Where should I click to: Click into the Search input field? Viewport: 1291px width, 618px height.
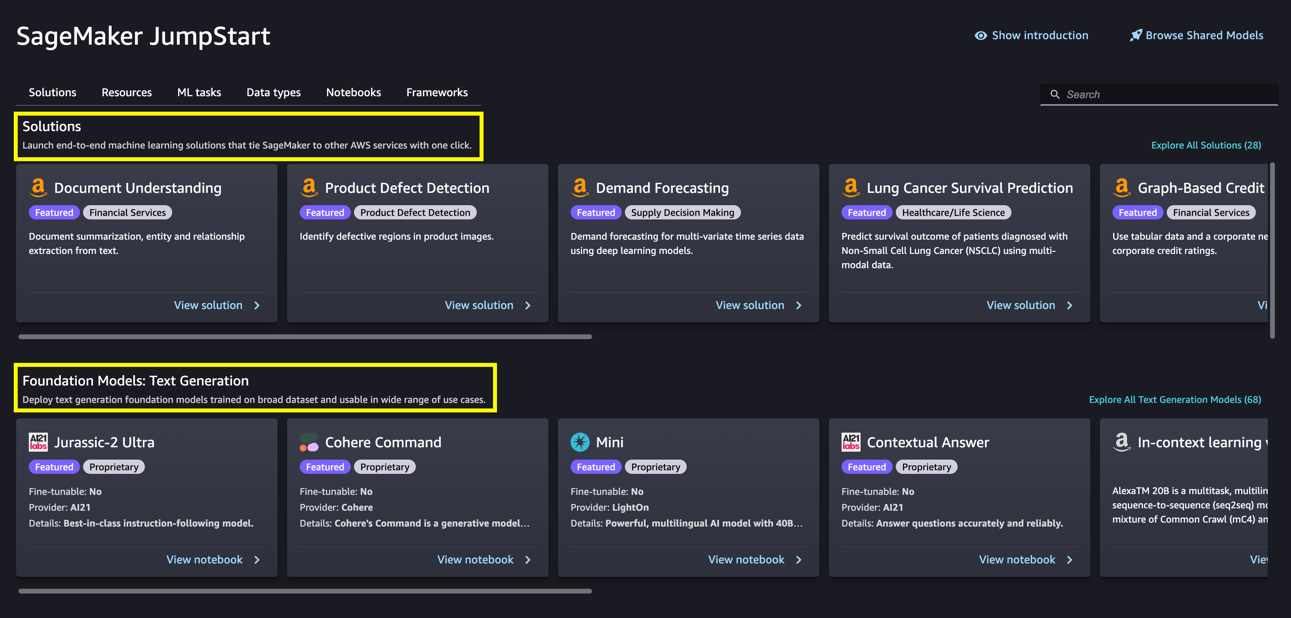coord(1160,94)
